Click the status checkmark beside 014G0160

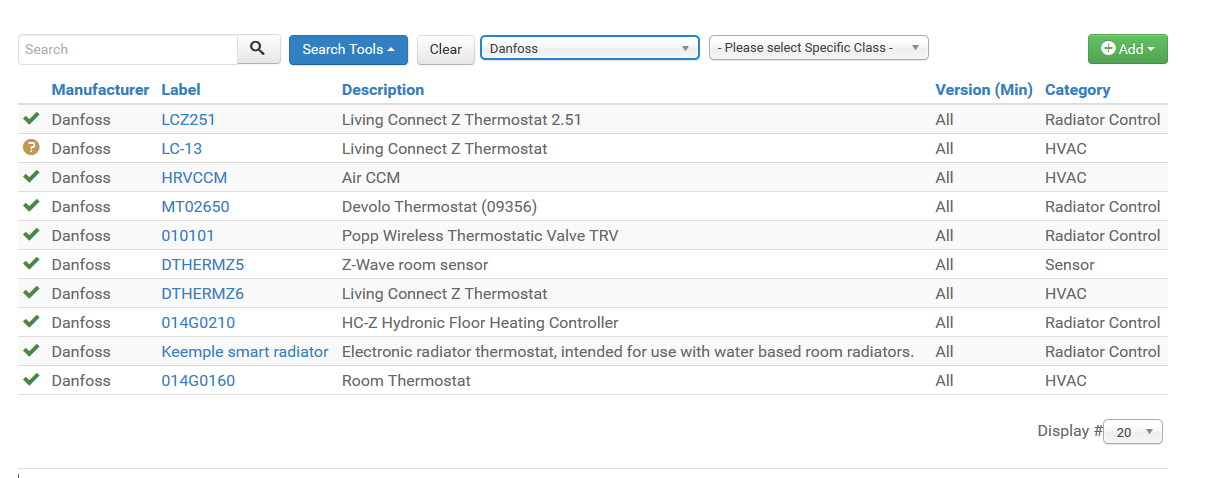(31, 380)
